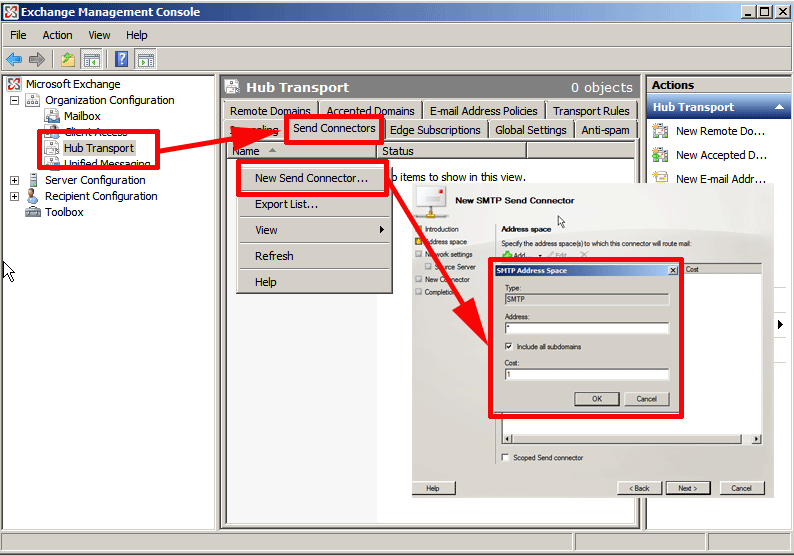Open the View submenu arrow
The height and width of the screenshot is (556, 794).
pyautogui.click(x=382, y=230)
